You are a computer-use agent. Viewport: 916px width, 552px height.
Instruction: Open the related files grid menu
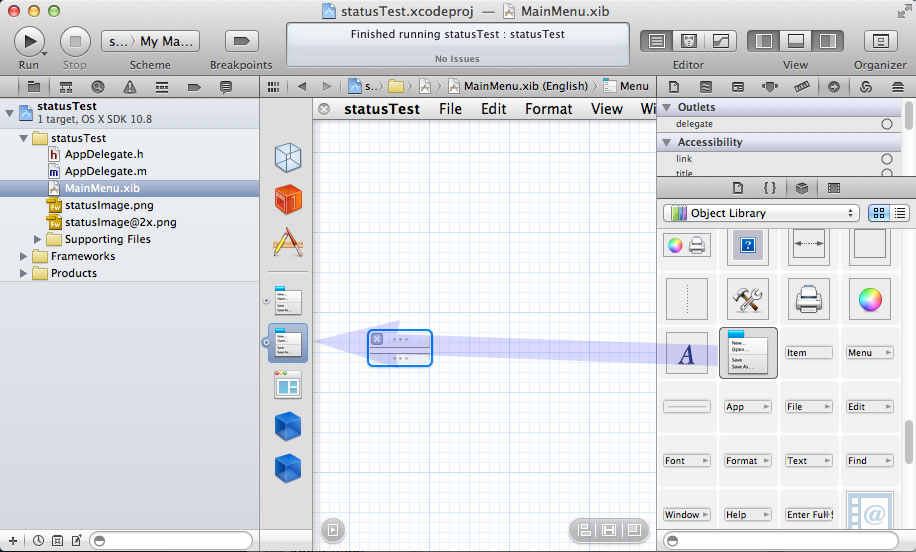273,86
